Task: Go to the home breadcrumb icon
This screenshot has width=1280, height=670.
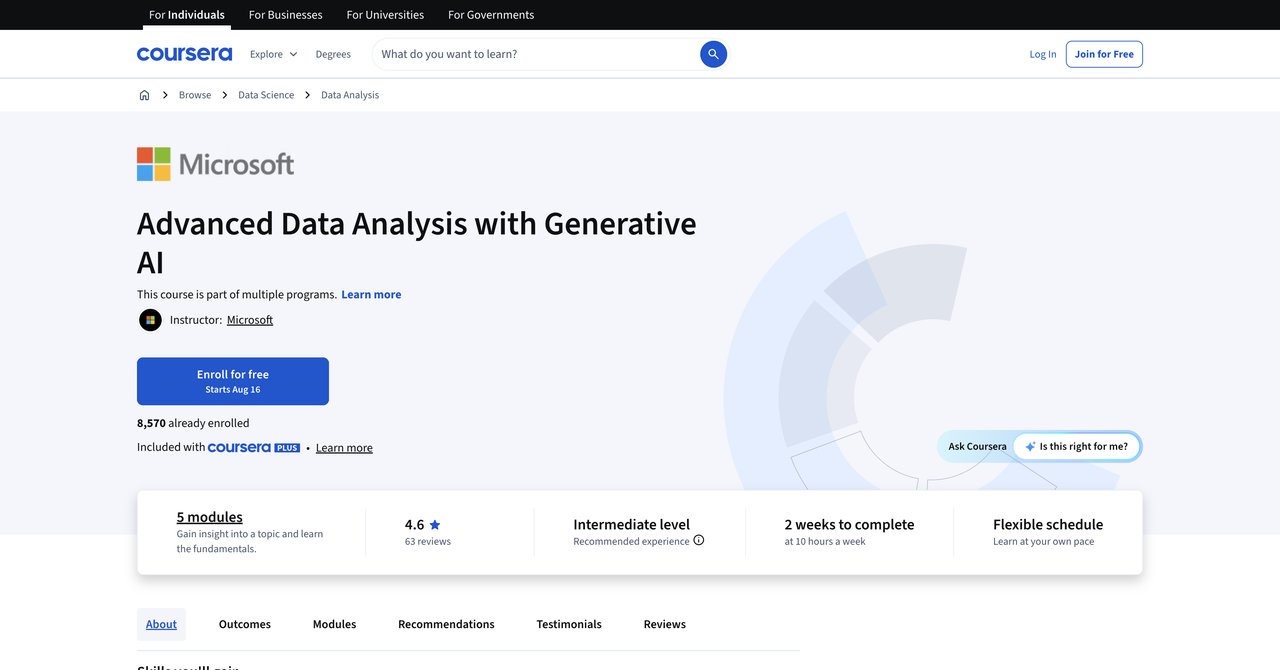Action: pyautogui.click(x=144, y=95)
